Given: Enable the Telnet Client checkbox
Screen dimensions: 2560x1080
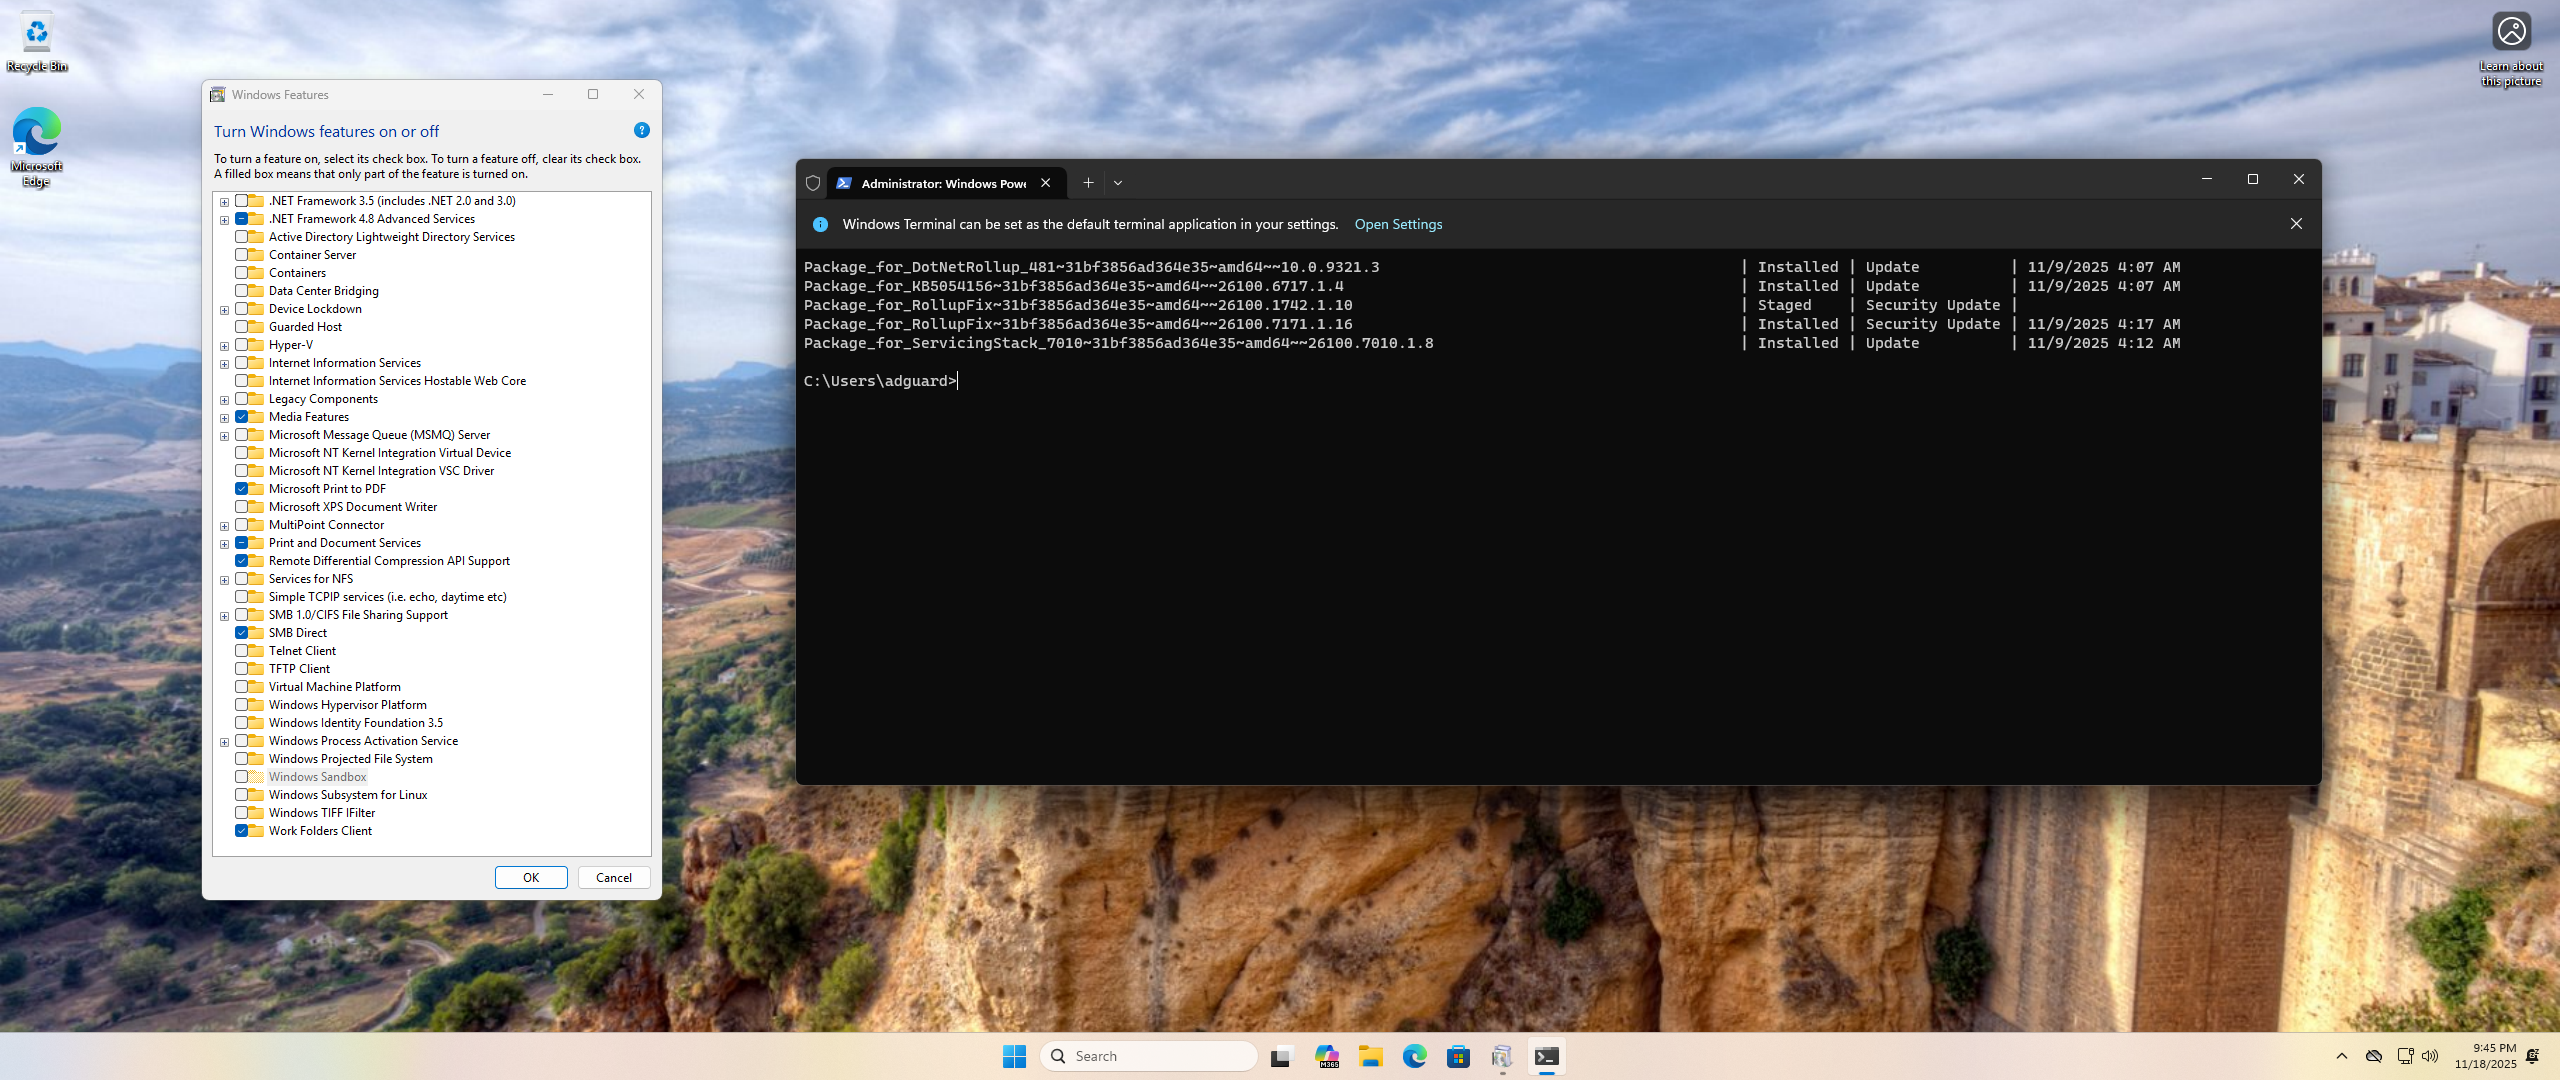Looking at the screenshot, I should pos(242,651).
